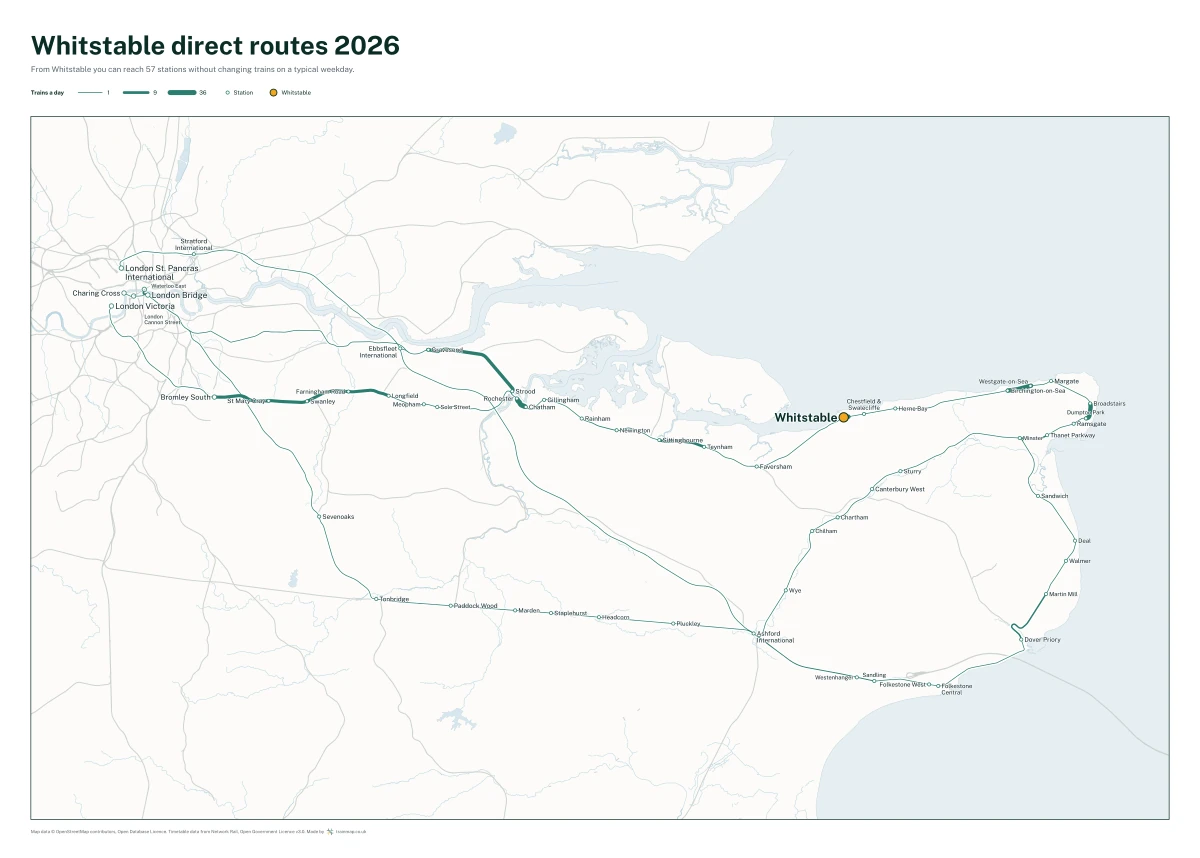
Task: Click the Margate station marker
Action: pos(1051,381)
